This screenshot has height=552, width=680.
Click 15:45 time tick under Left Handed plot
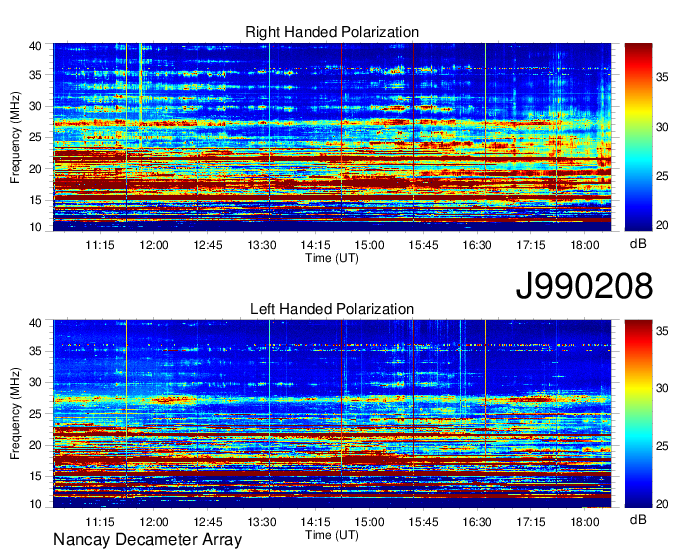[x=423, y=521]
